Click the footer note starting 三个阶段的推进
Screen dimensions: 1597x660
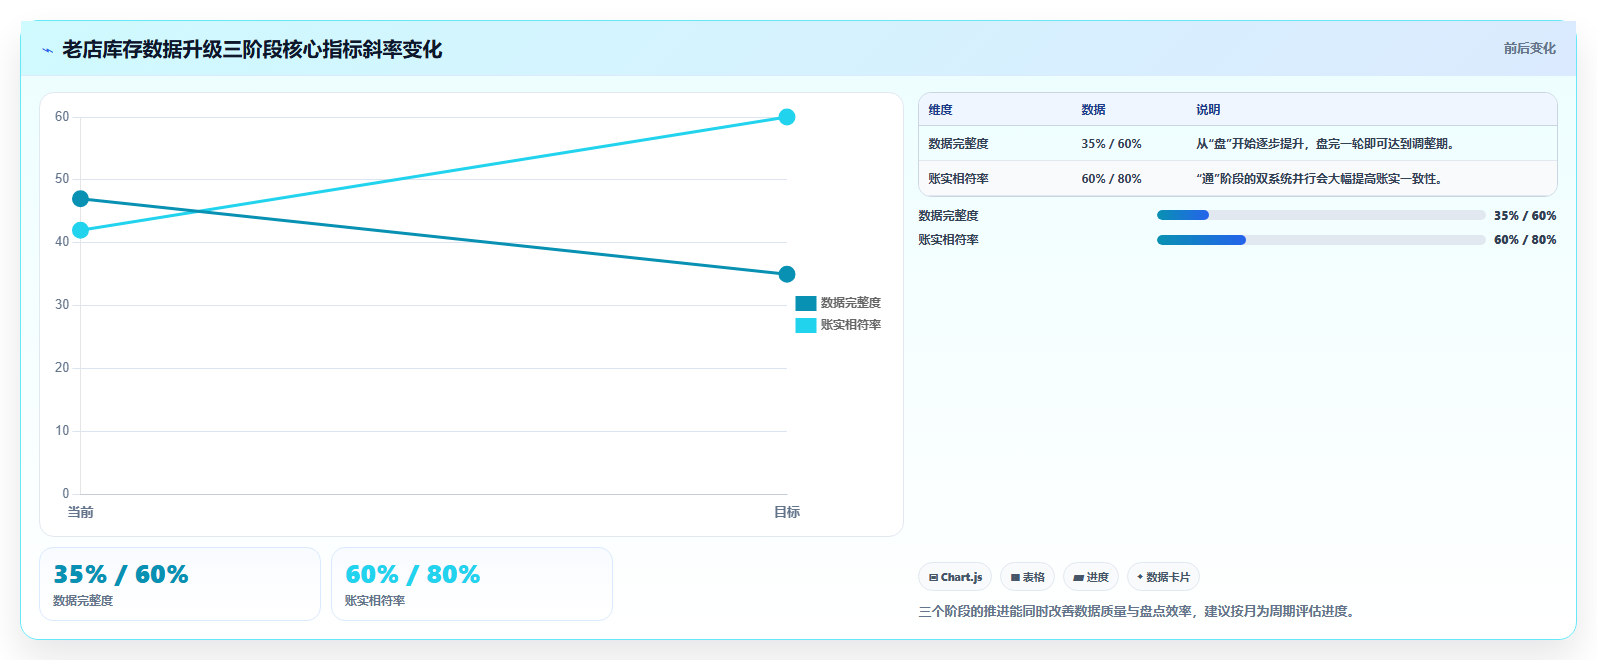click(1139, 611)
